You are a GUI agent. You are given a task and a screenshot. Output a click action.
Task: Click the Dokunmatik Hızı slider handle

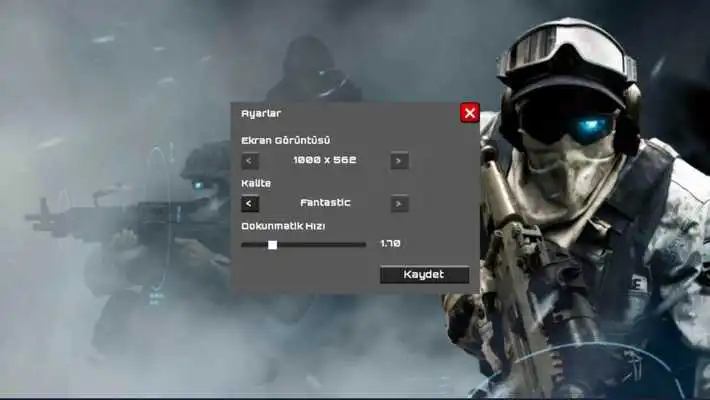pos(272,245)
